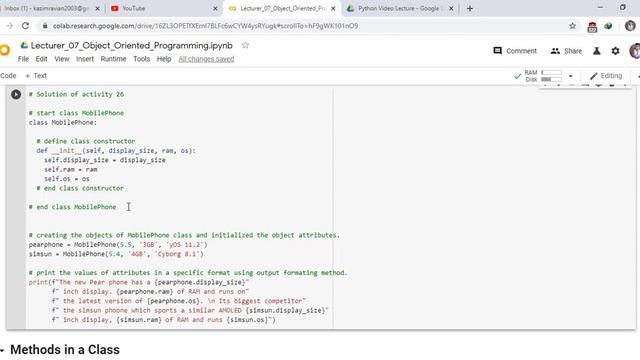Click the Methods in a Class heading
This screenshot has height=360, width=640.
(65, 350)
